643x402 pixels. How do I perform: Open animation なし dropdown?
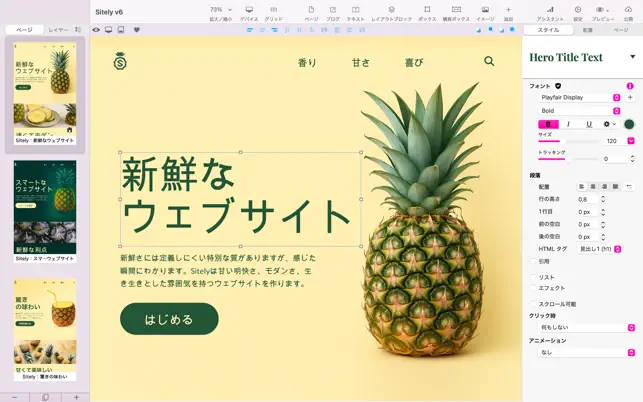pos(586,352)
